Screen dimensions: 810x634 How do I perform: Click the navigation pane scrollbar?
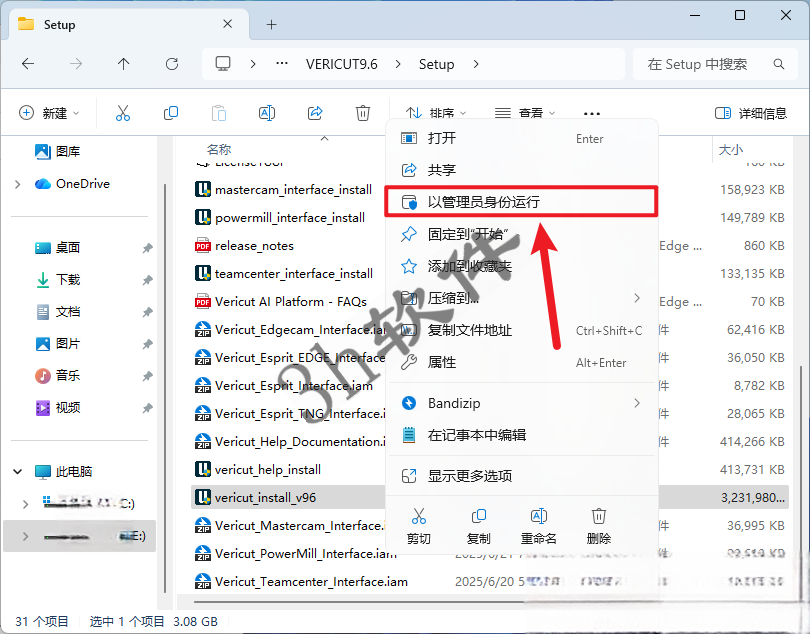[x=165, y=388]
